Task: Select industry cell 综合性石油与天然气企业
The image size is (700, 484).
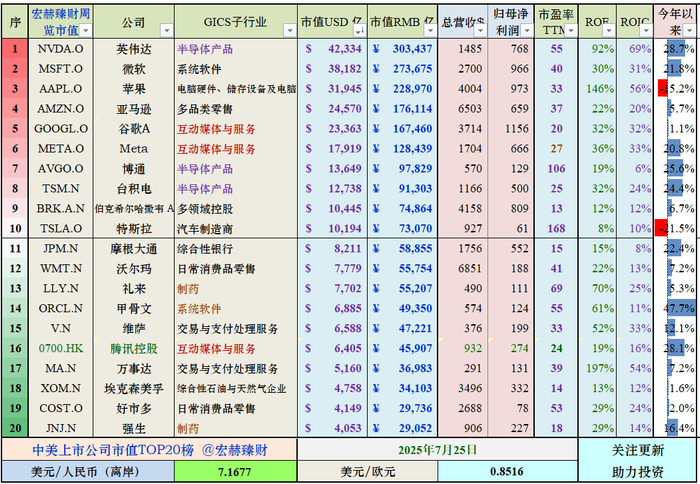Action: (236, 388)
